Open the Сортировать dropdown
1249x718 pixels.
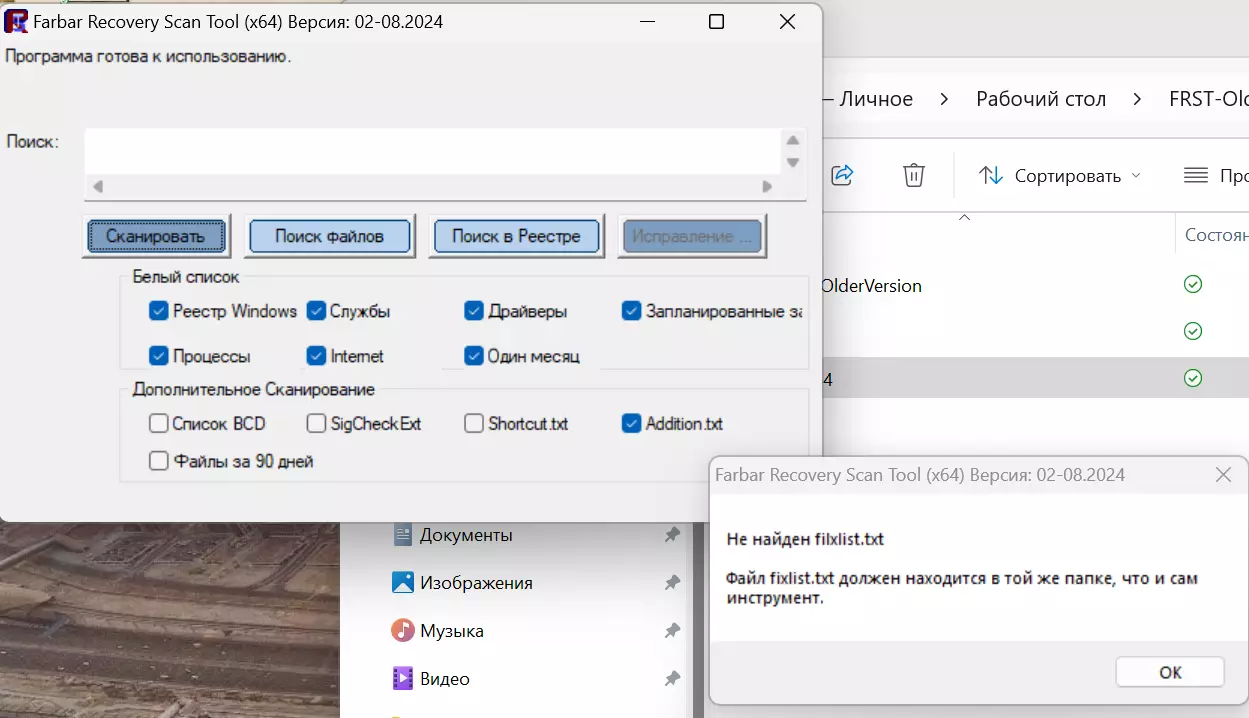coord(1058,176)
